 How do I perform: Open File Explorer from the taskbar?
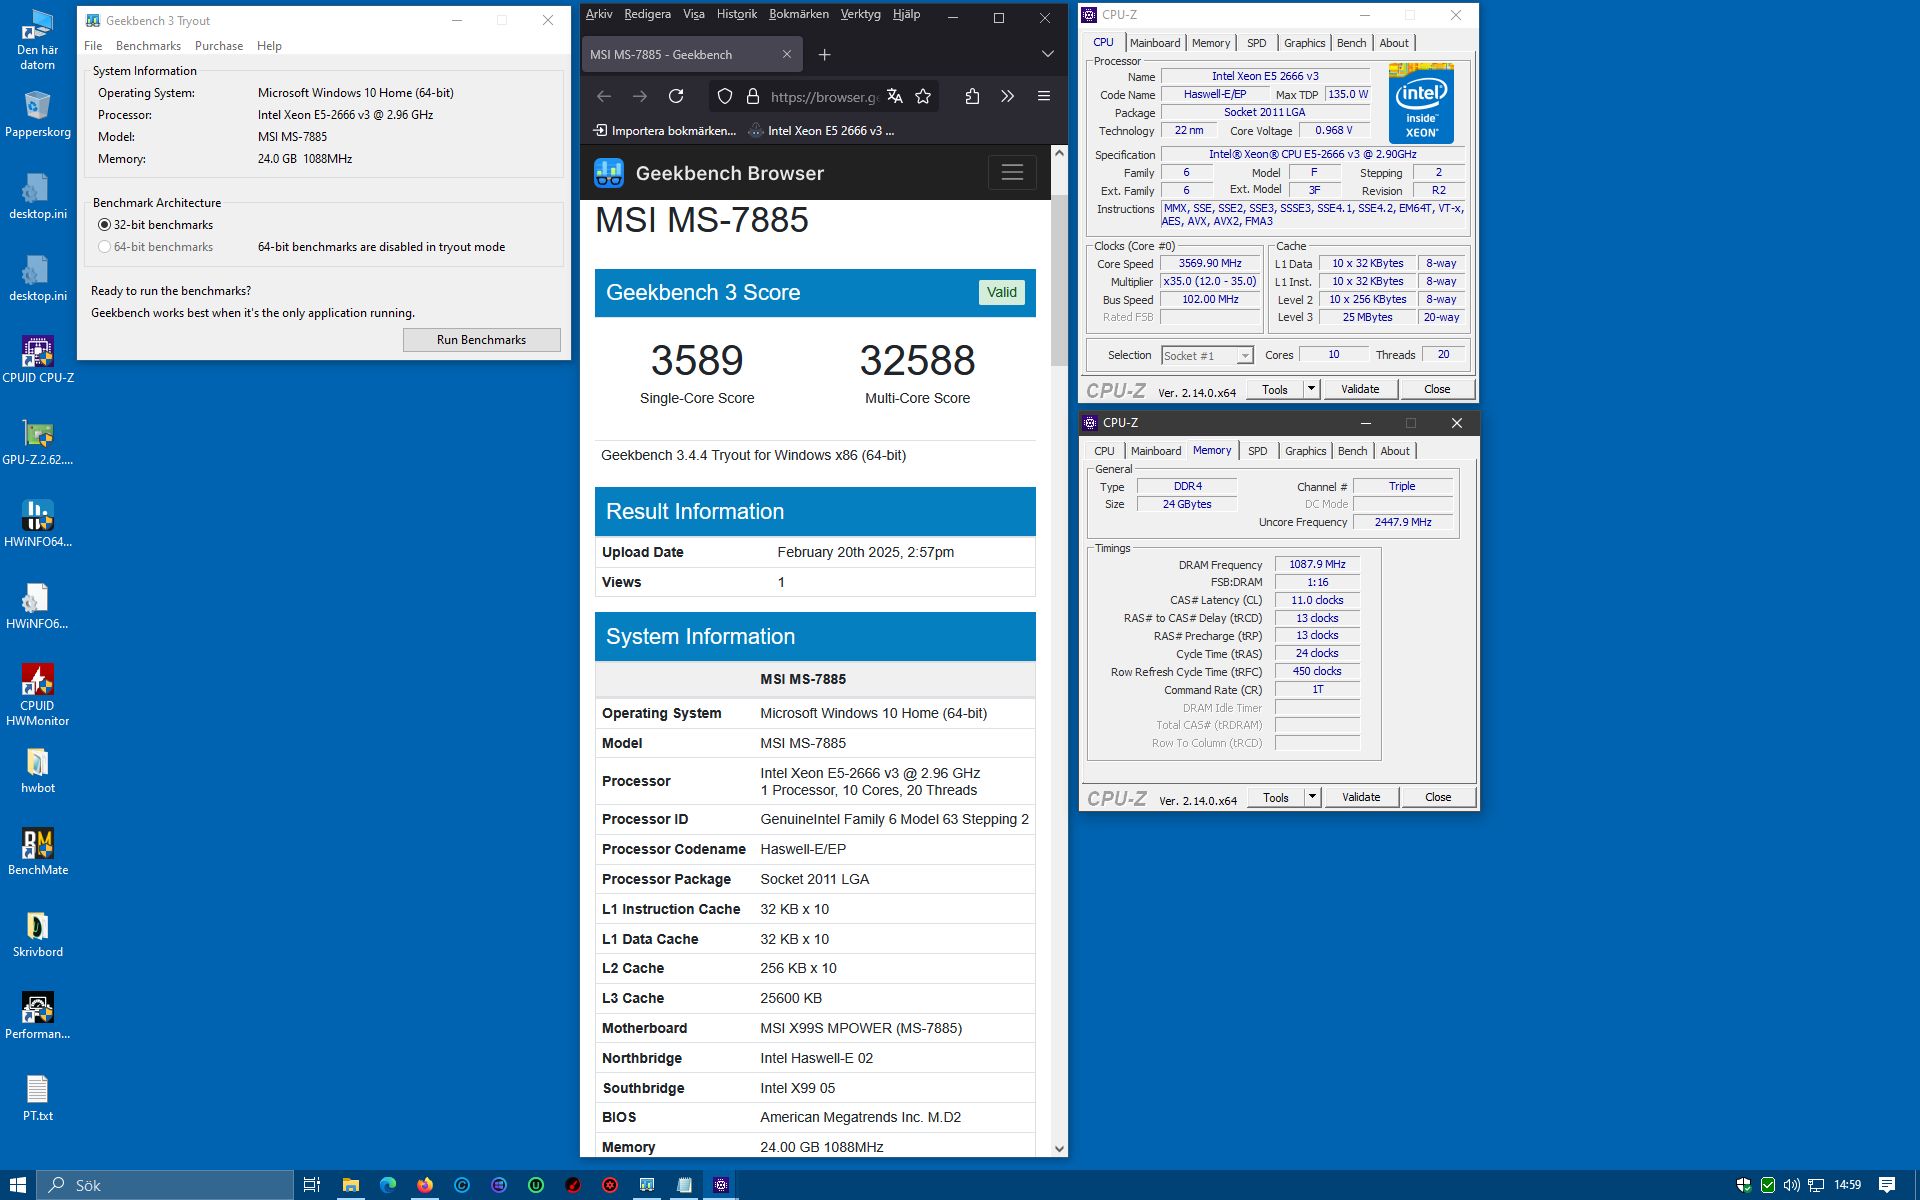coord(350,1185)
